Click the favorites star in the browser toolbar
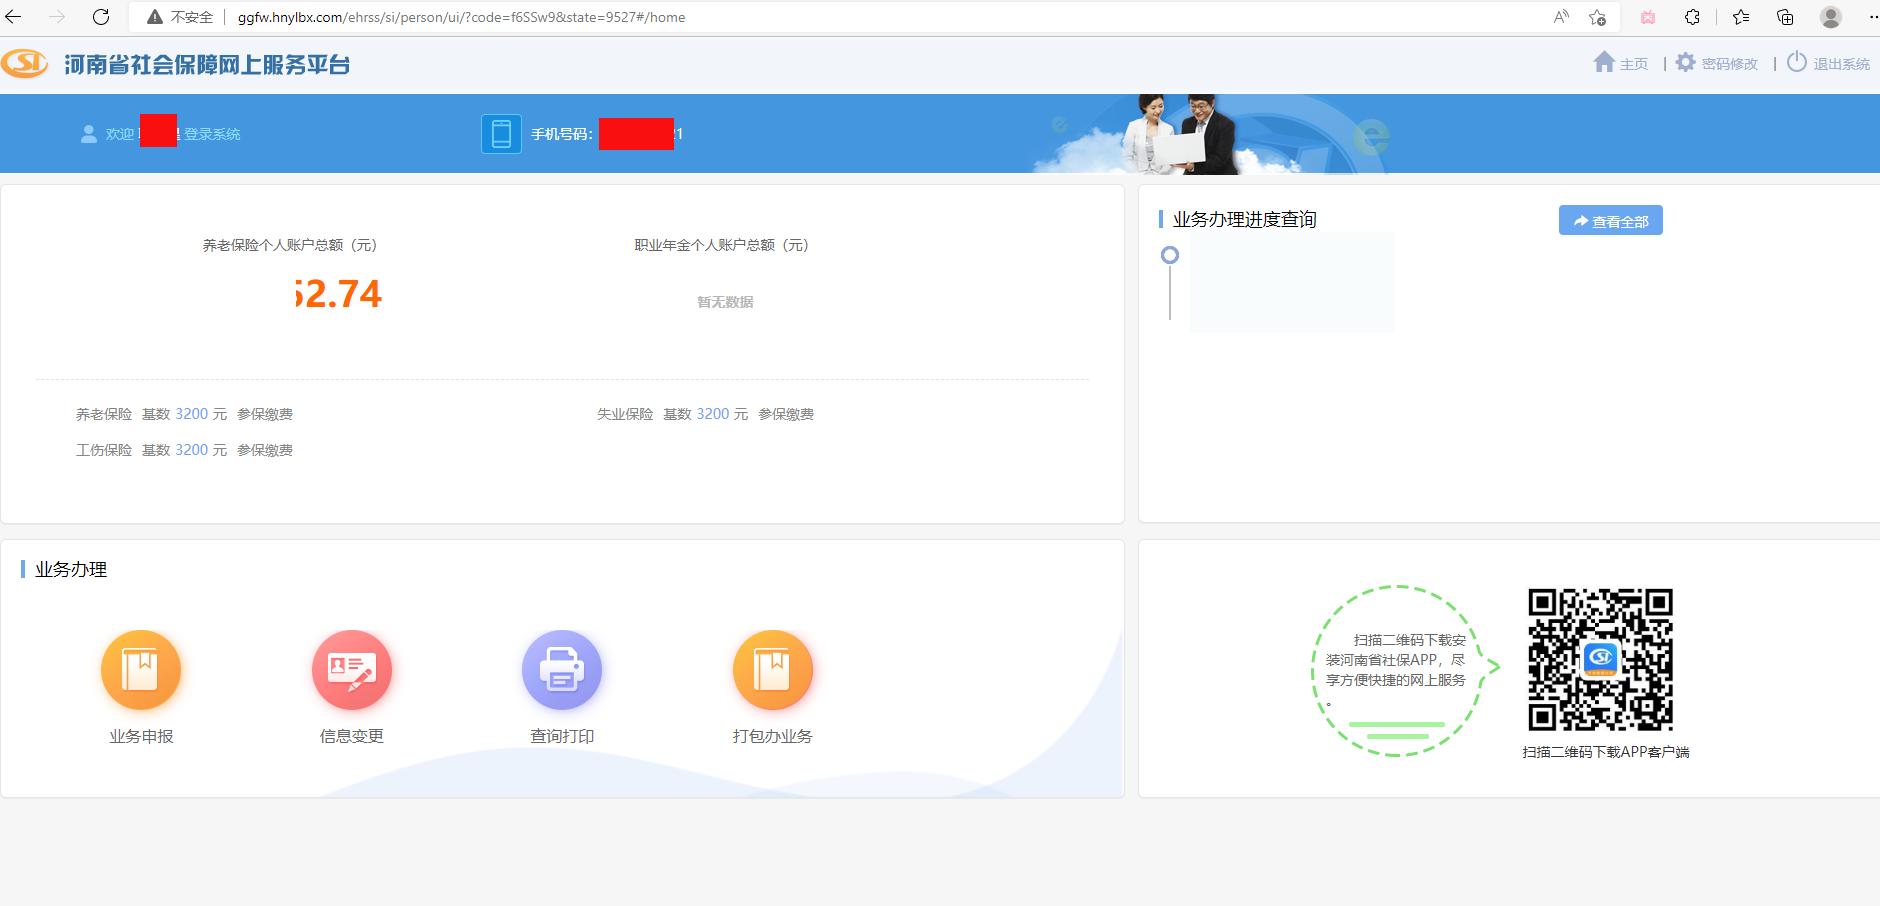 tap(1739, 17)
